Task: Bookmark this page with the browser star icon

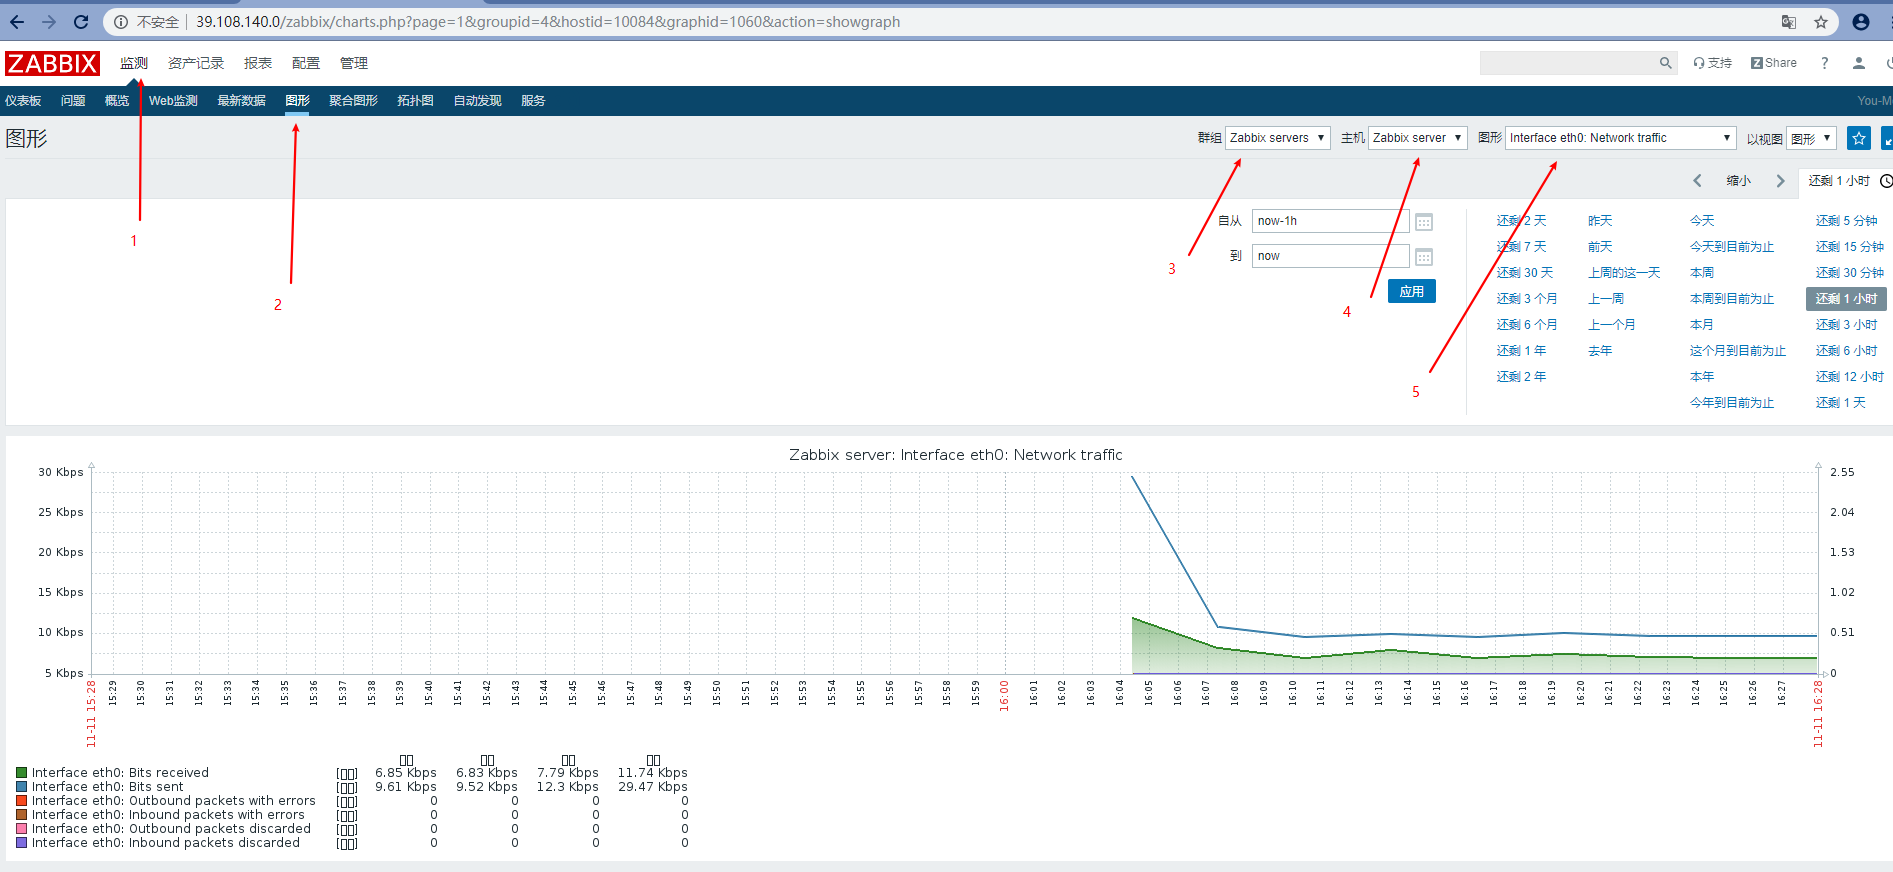Action: pos(1821,22)
